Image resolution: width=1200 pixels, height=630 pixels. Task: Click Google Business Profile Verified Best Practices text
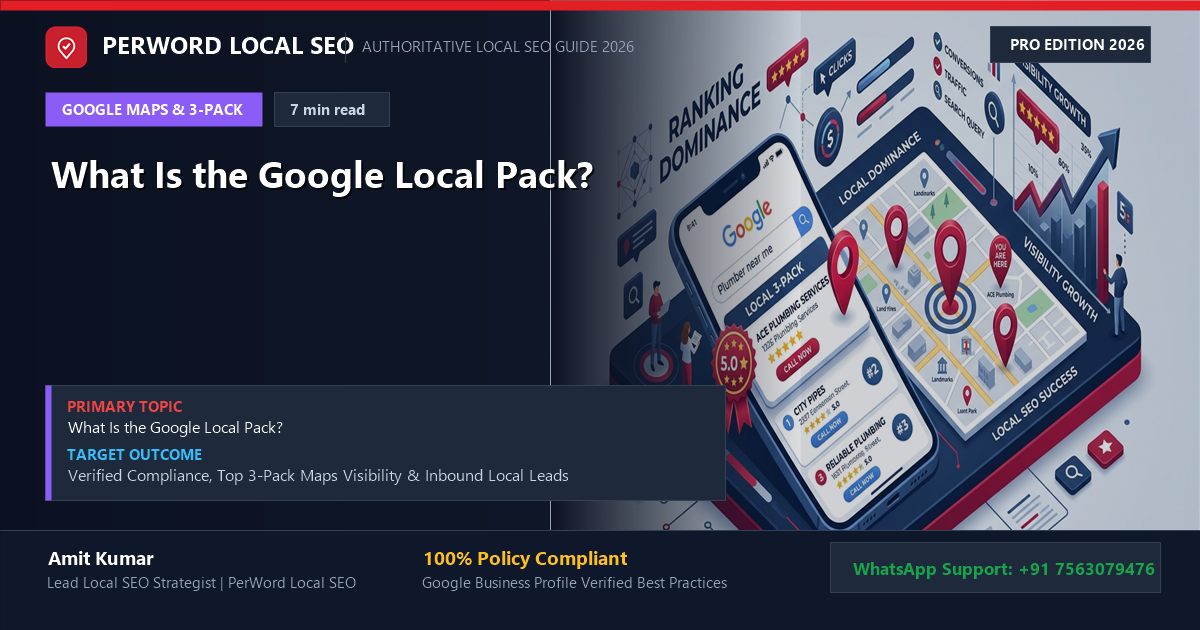(x=574, y=583)
